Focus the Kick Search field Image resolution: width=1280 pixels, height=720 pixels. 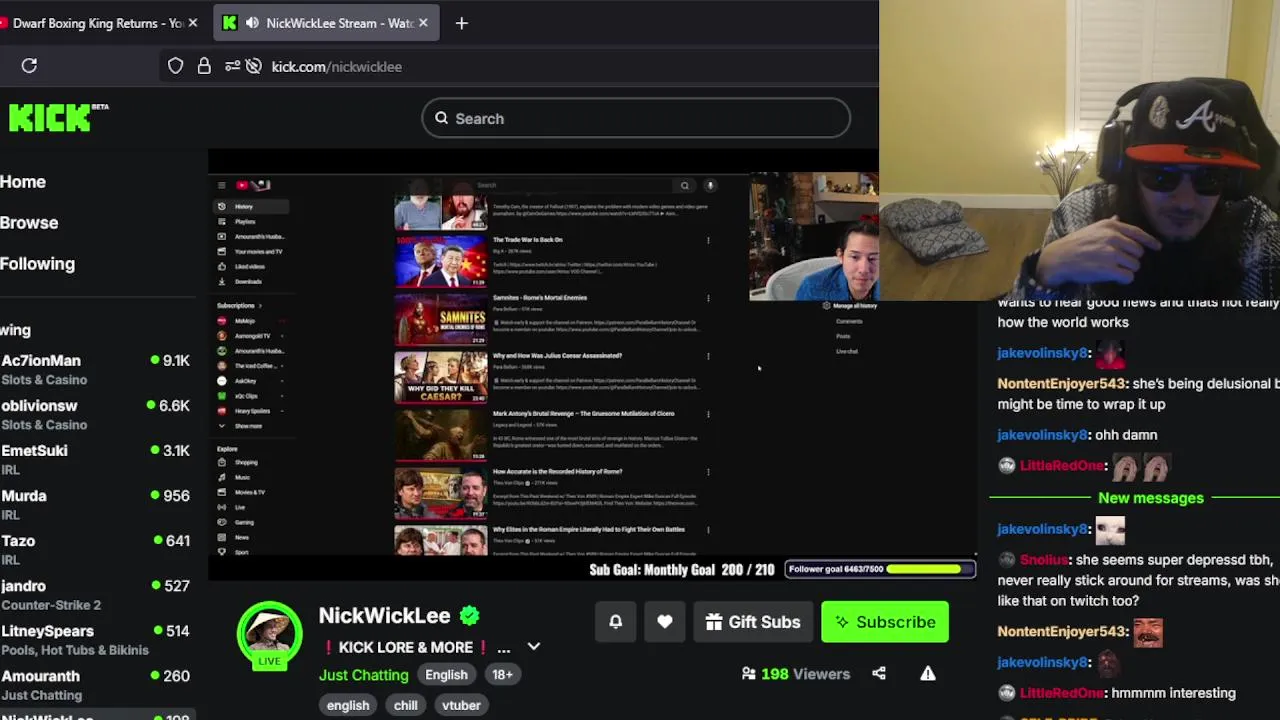click(x=636, y=118)
